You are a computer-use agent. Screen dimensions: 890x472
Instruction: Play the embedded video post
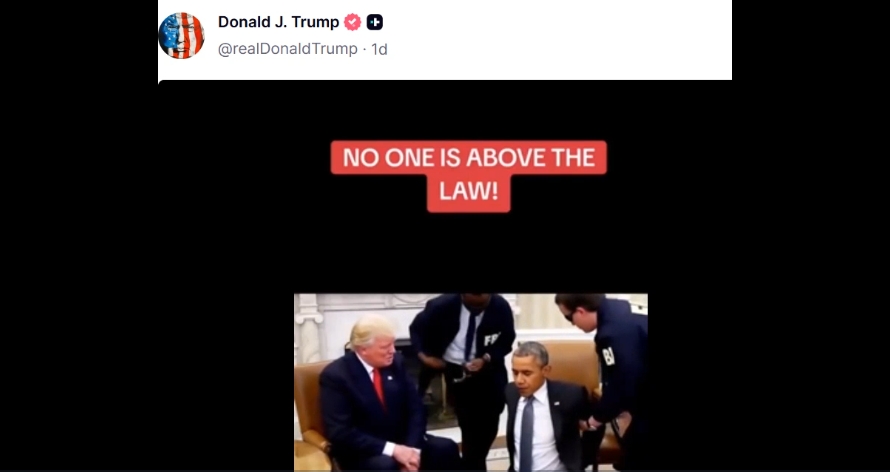(445, 276)
